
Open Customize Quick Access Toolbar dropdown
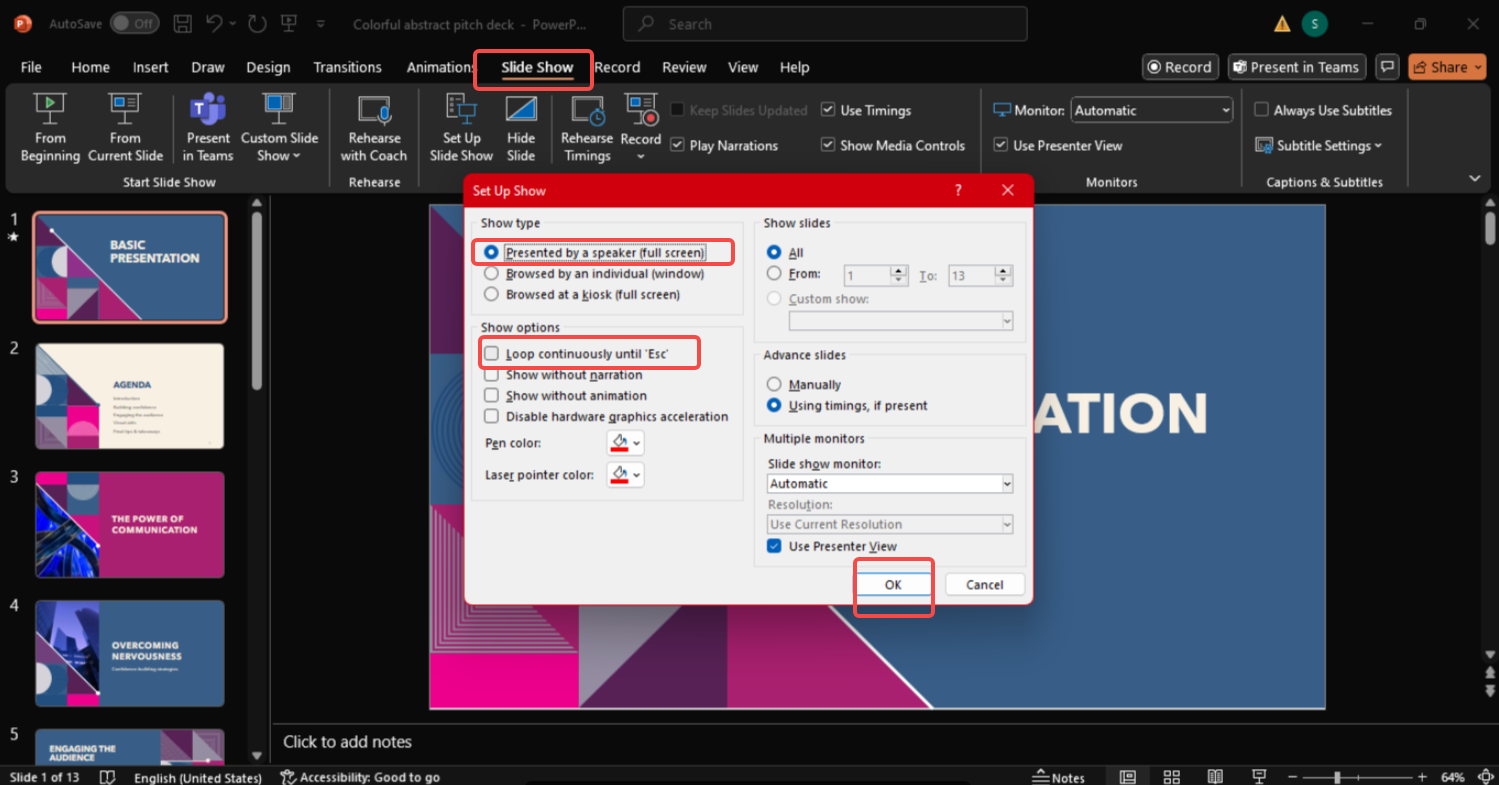320,23
